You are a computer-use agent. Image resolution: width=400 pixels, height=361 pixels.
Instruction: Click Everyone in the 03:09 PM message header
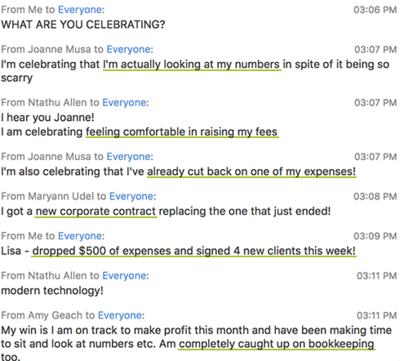point(80,236)
